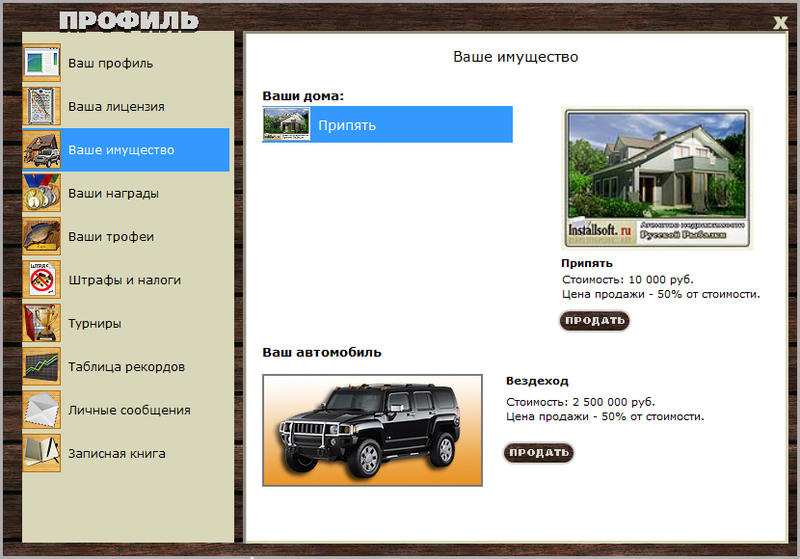Show Ваши трофеи section

111,237
